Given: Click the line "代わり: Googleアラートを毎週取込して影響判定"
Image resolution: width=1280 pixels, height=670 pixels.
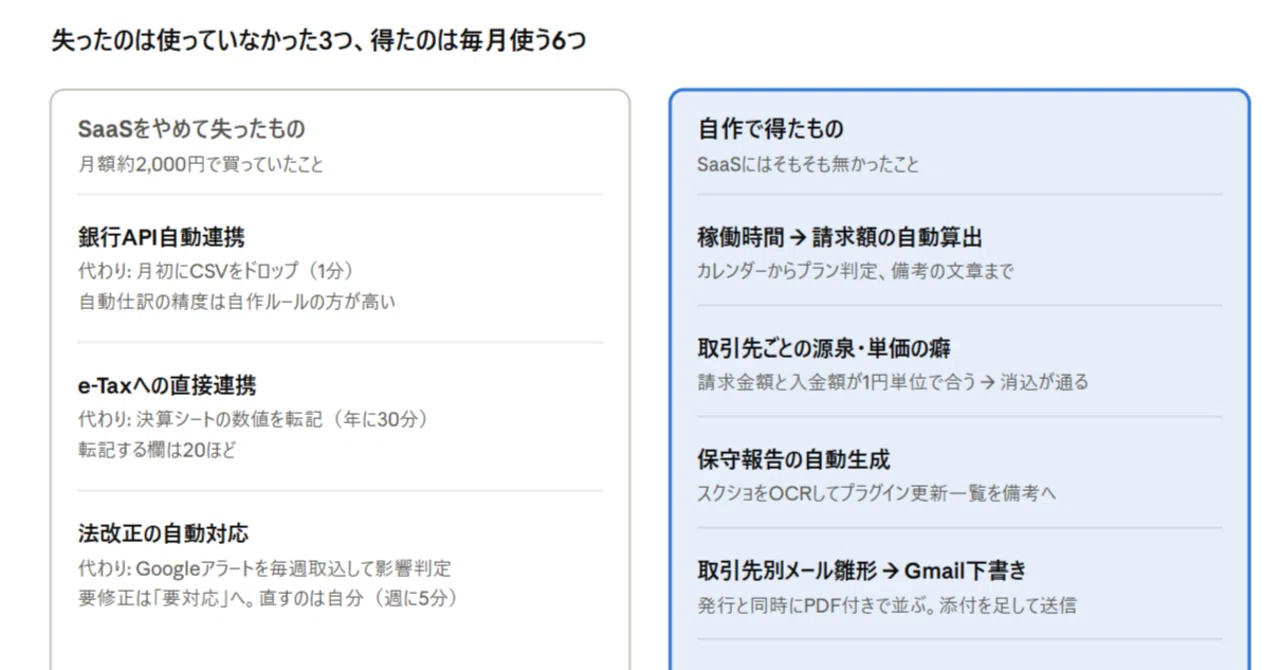Looking at the screenshot, I should (265, 569).
